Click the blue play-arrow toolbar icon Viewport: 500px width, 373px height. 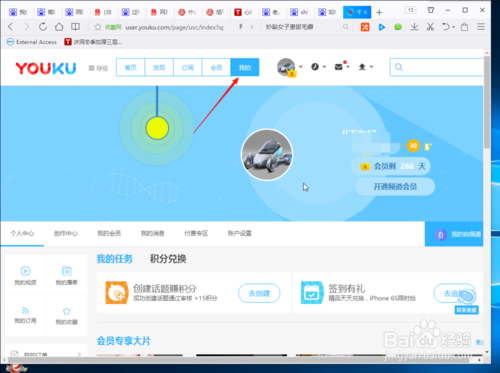pos(382,27)
